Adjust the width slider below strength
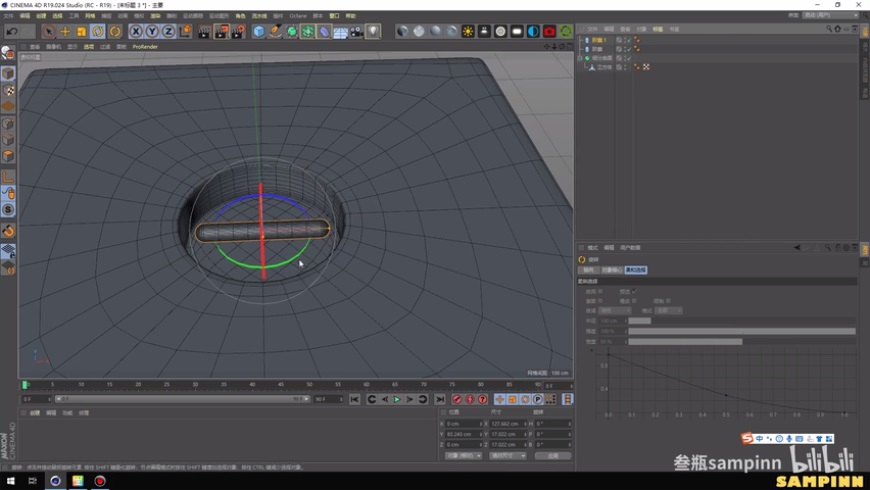 point(742,342)
